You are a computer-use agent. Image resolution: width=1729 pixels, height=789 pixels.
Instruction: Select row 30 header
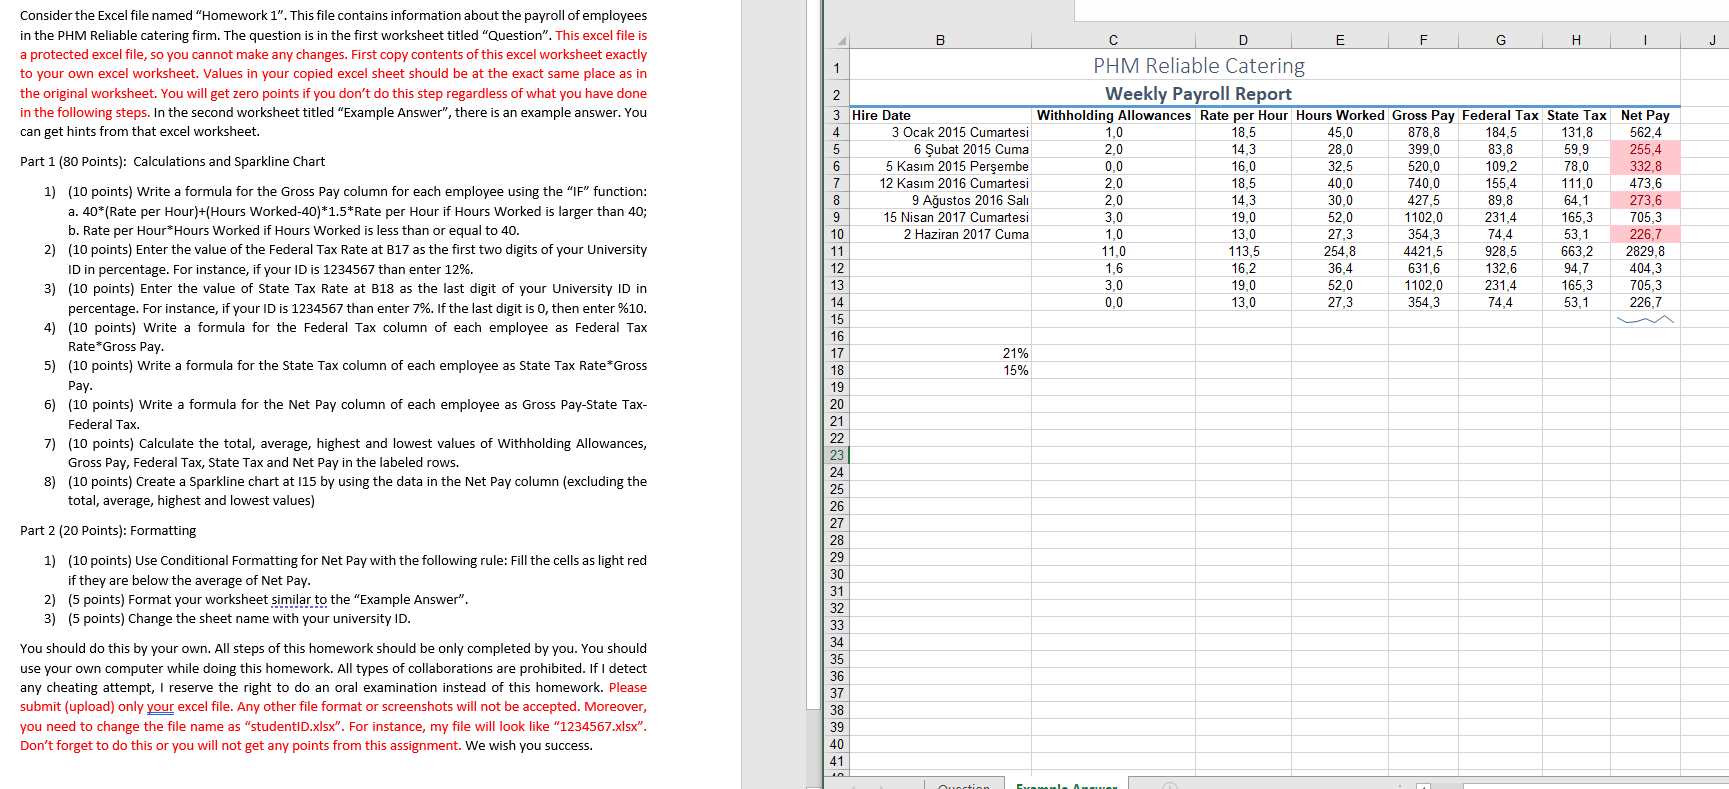[837, 574]
